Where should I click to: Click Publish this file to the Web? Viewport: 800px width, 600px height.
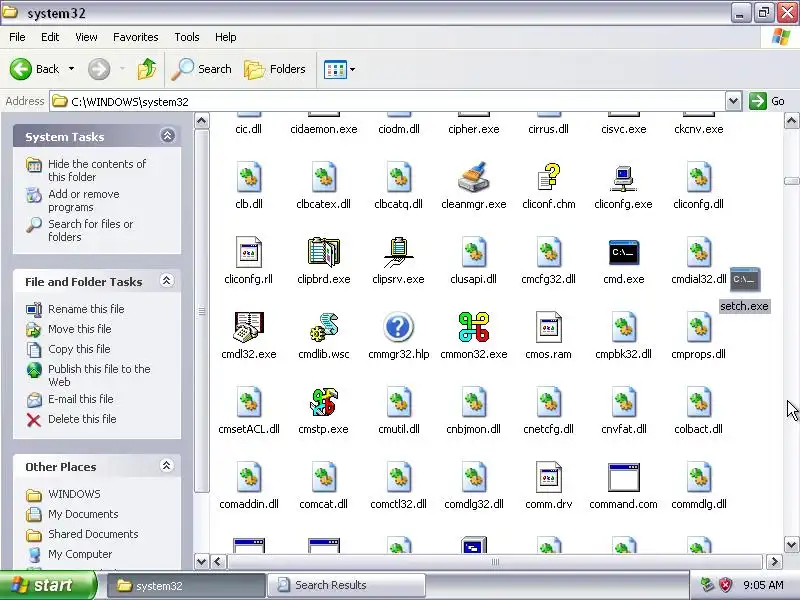[99, 375]
